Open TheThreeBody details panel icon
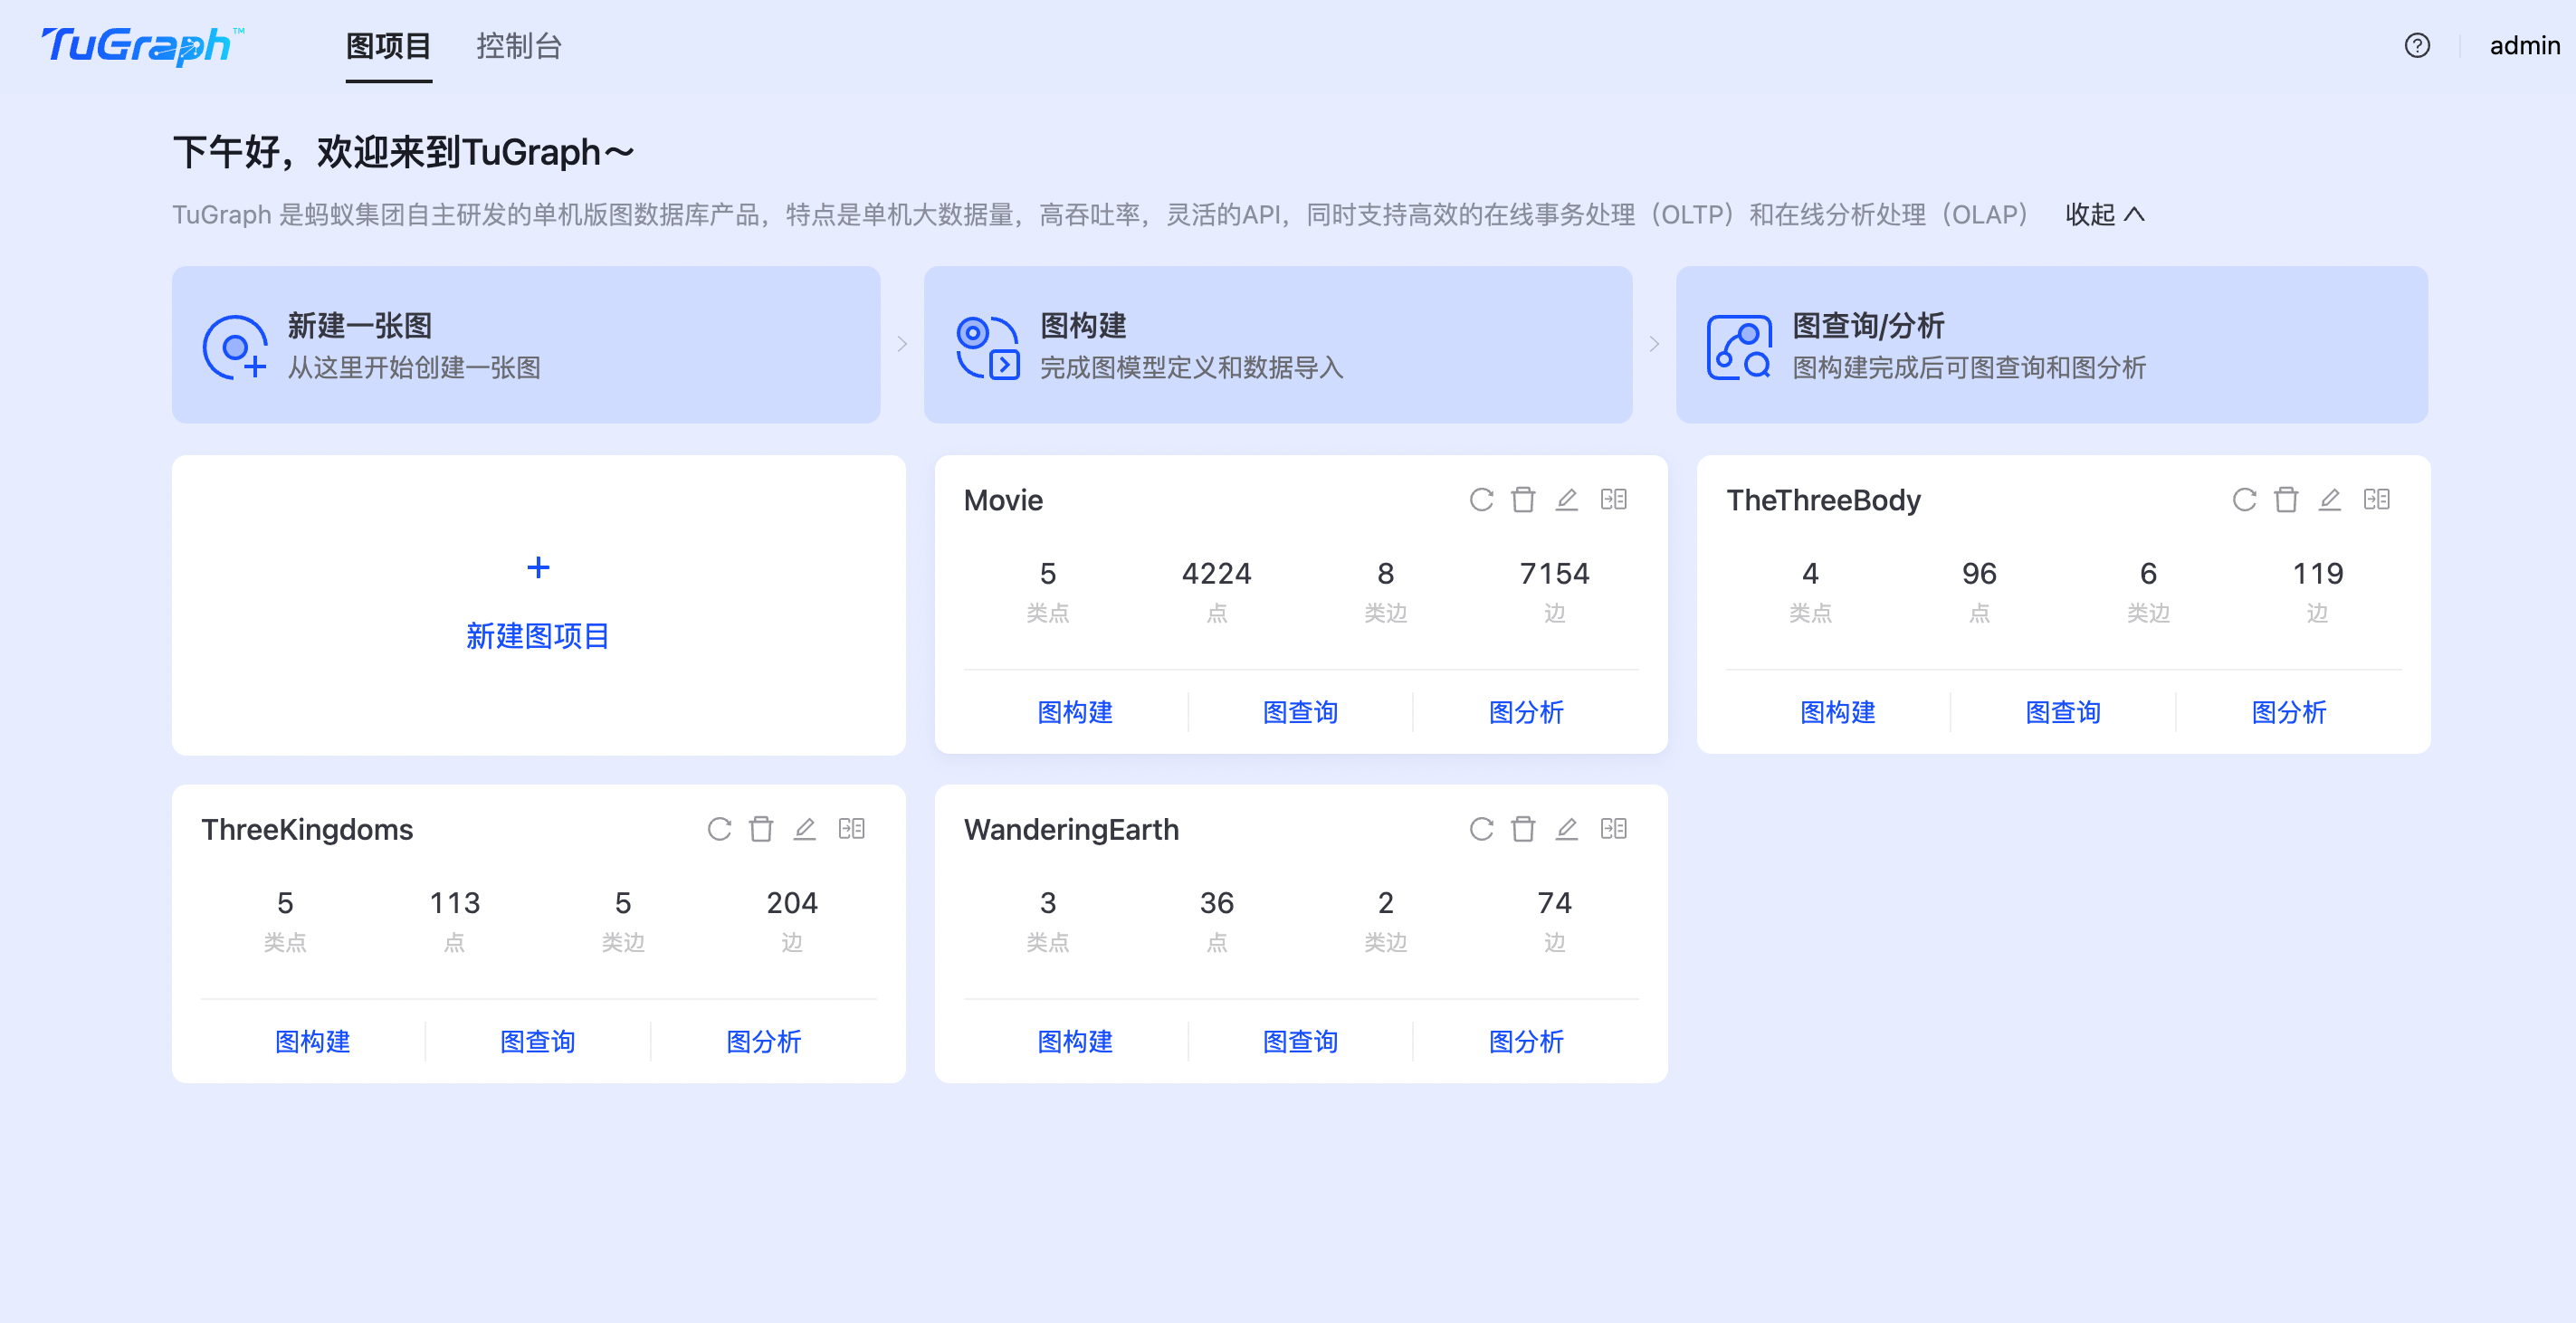Viewport: 2576px width, 1323px height. [2377, 499]
